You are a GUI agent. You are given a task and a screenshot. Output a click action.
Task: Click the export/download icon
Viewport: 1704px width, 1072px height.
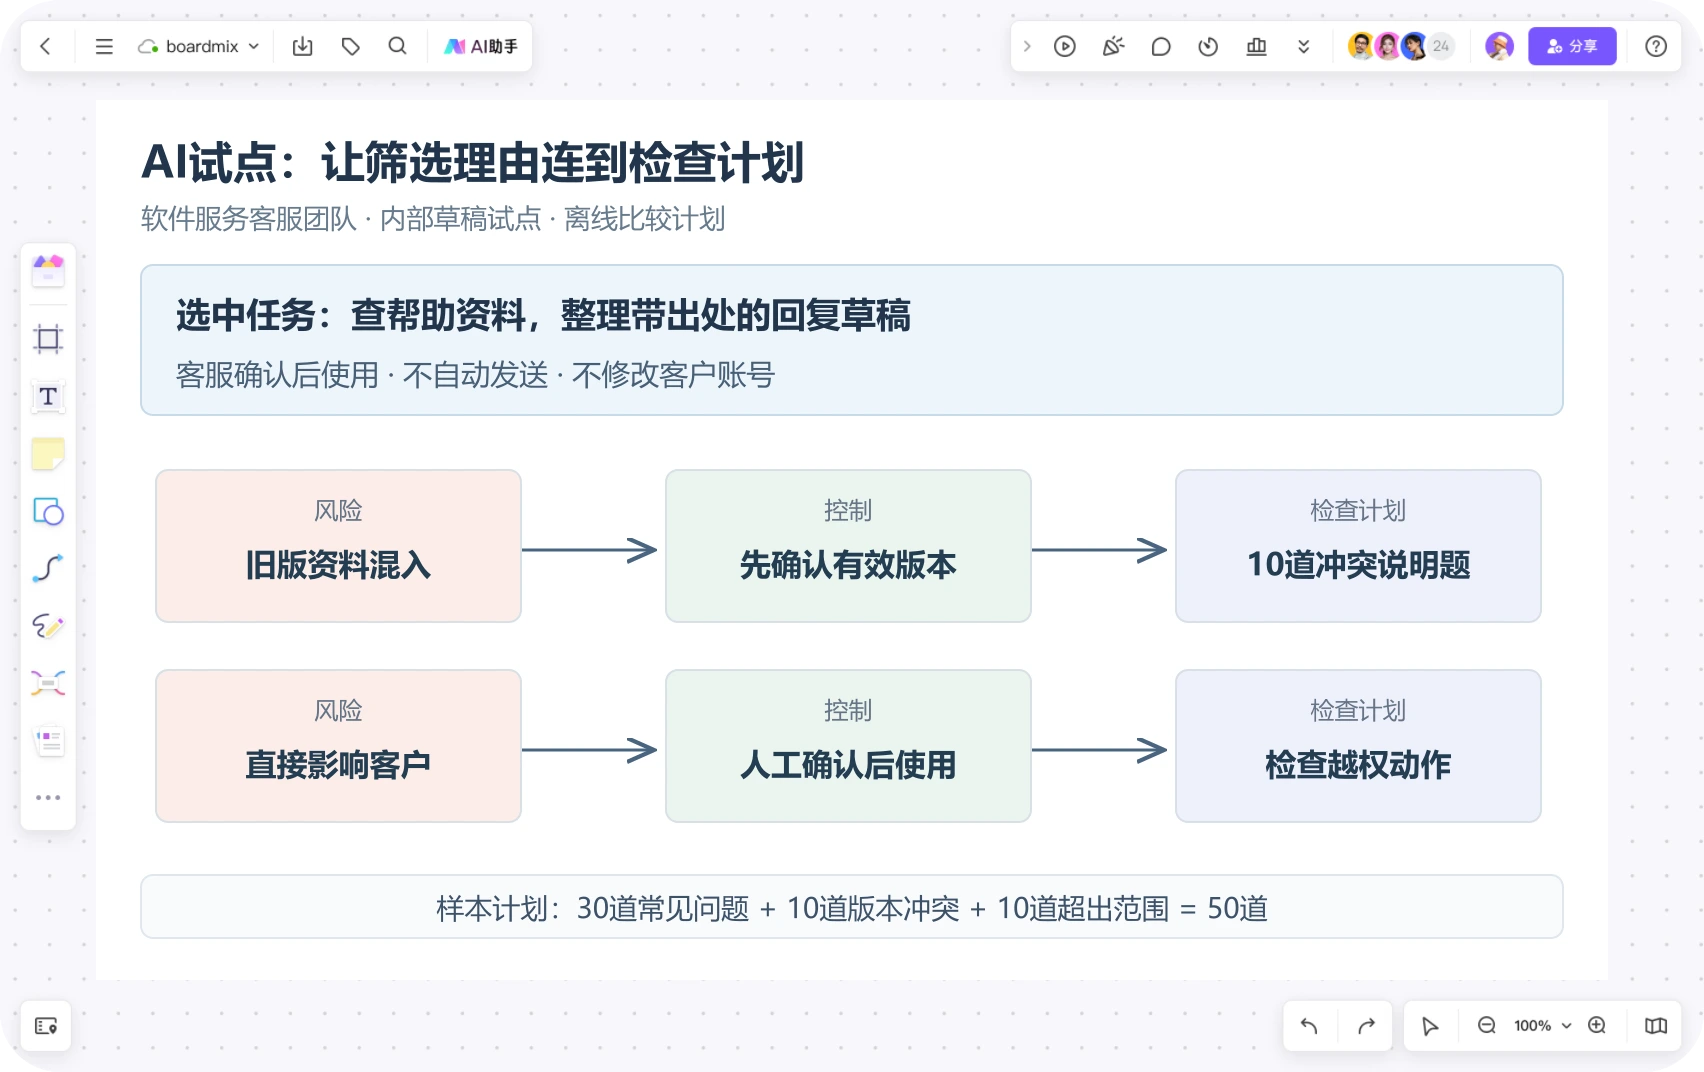tap(303, 46)
